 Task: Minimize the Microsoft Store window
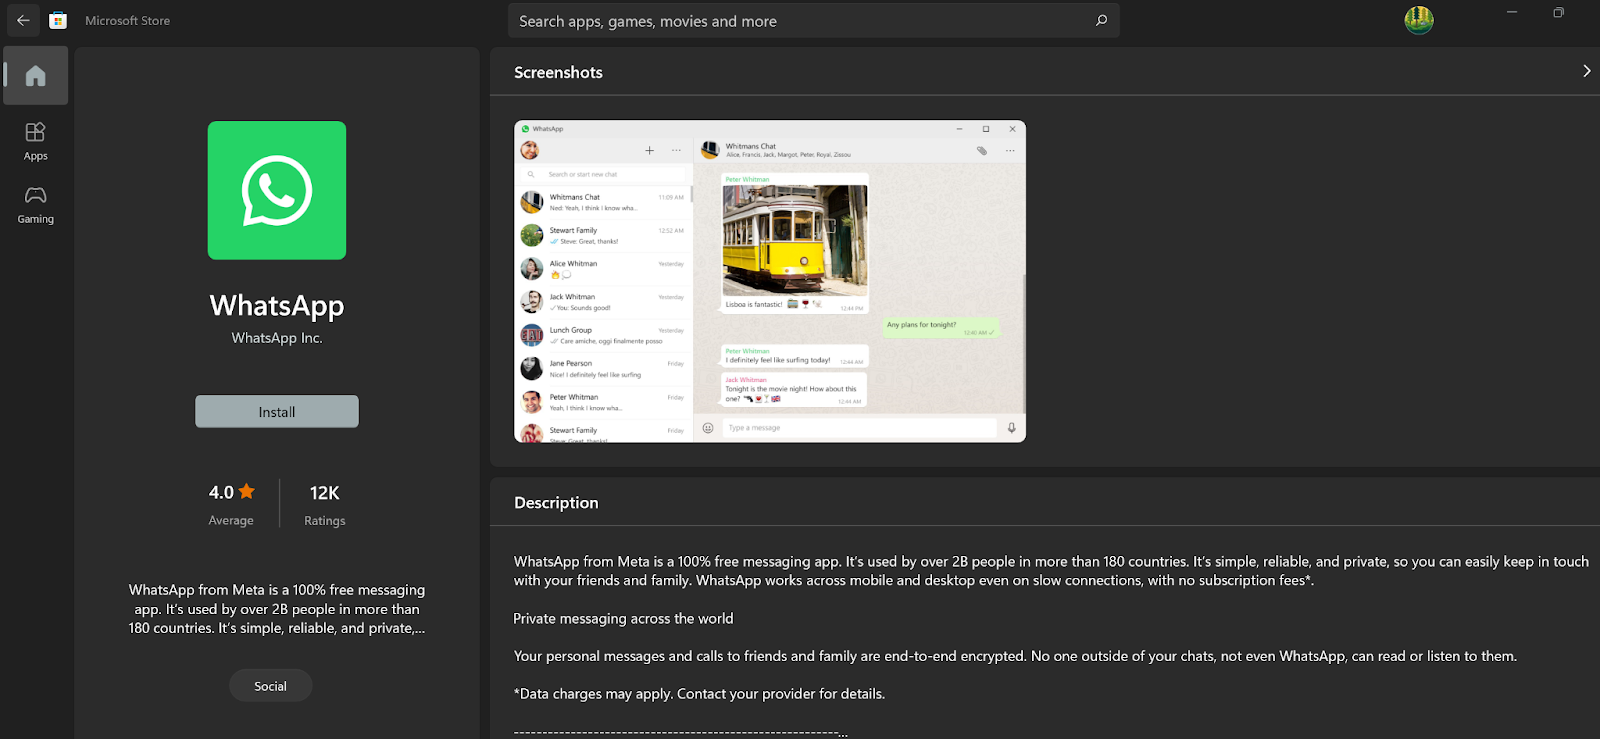1512,12
